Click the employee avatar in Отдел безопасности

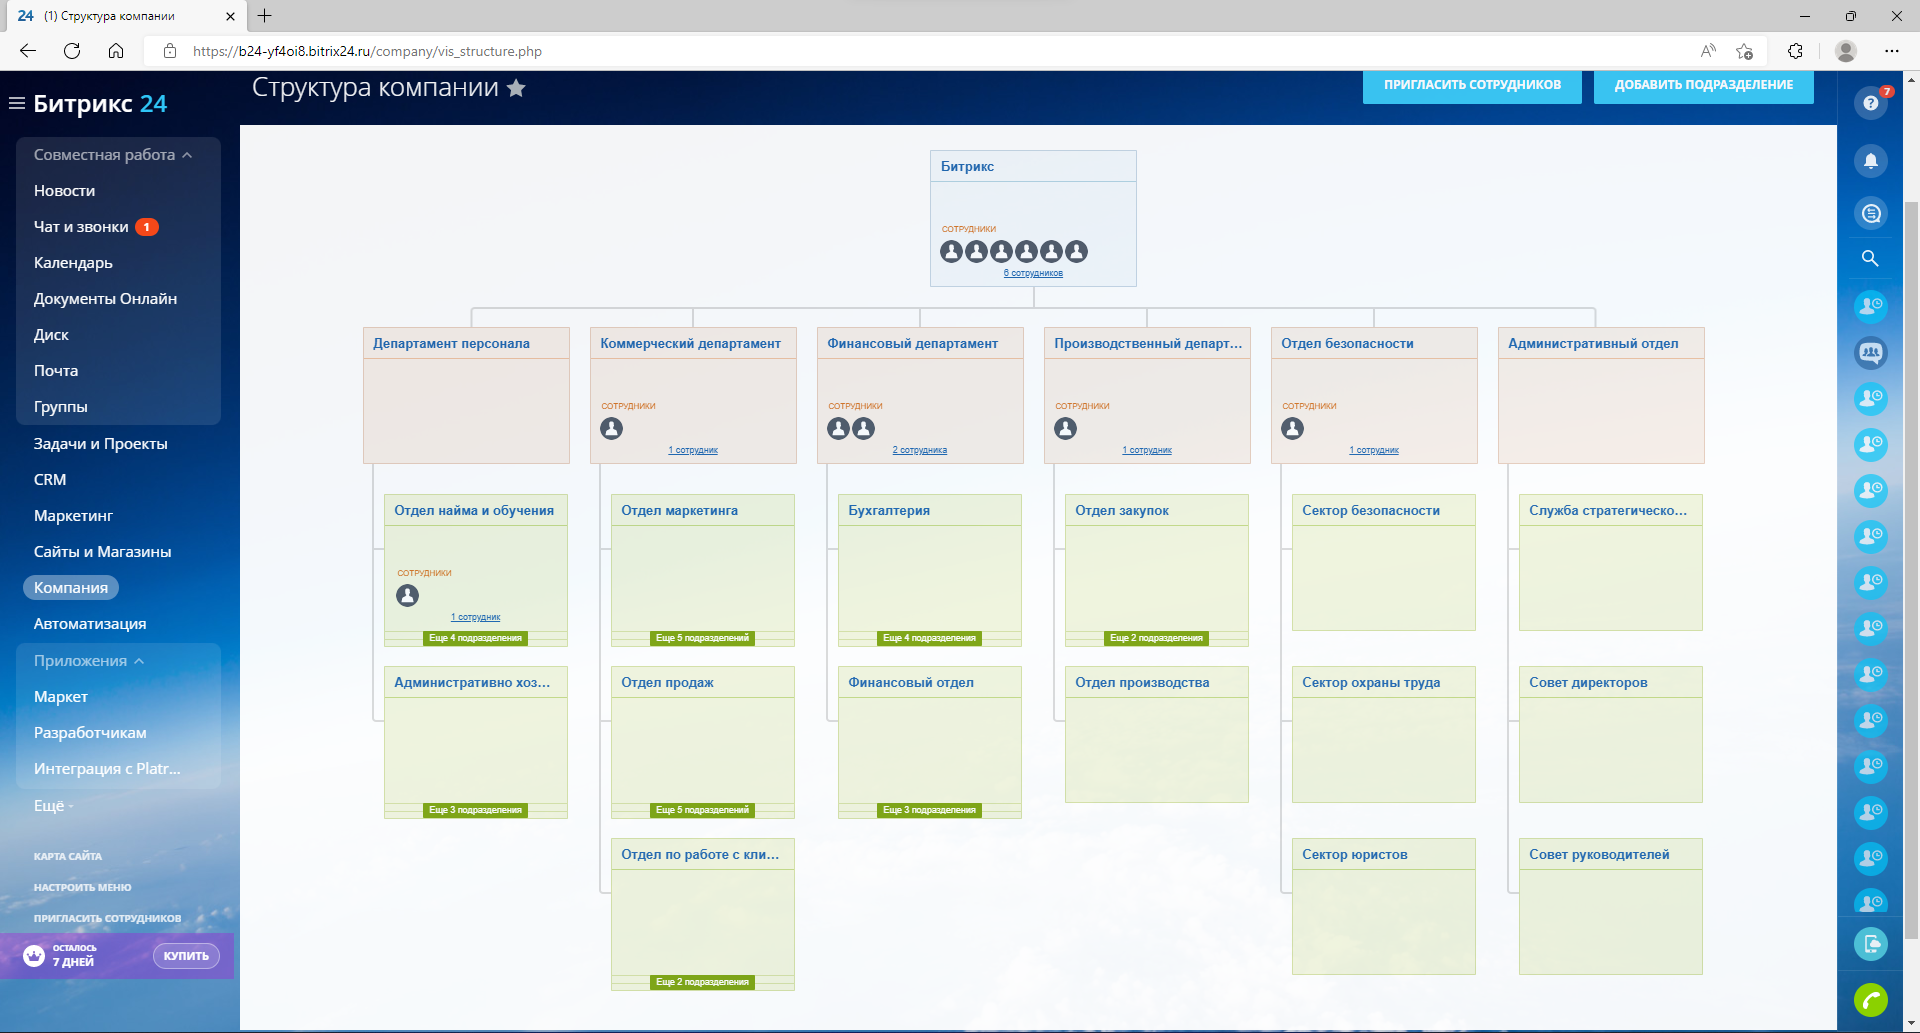[1293, 429]
